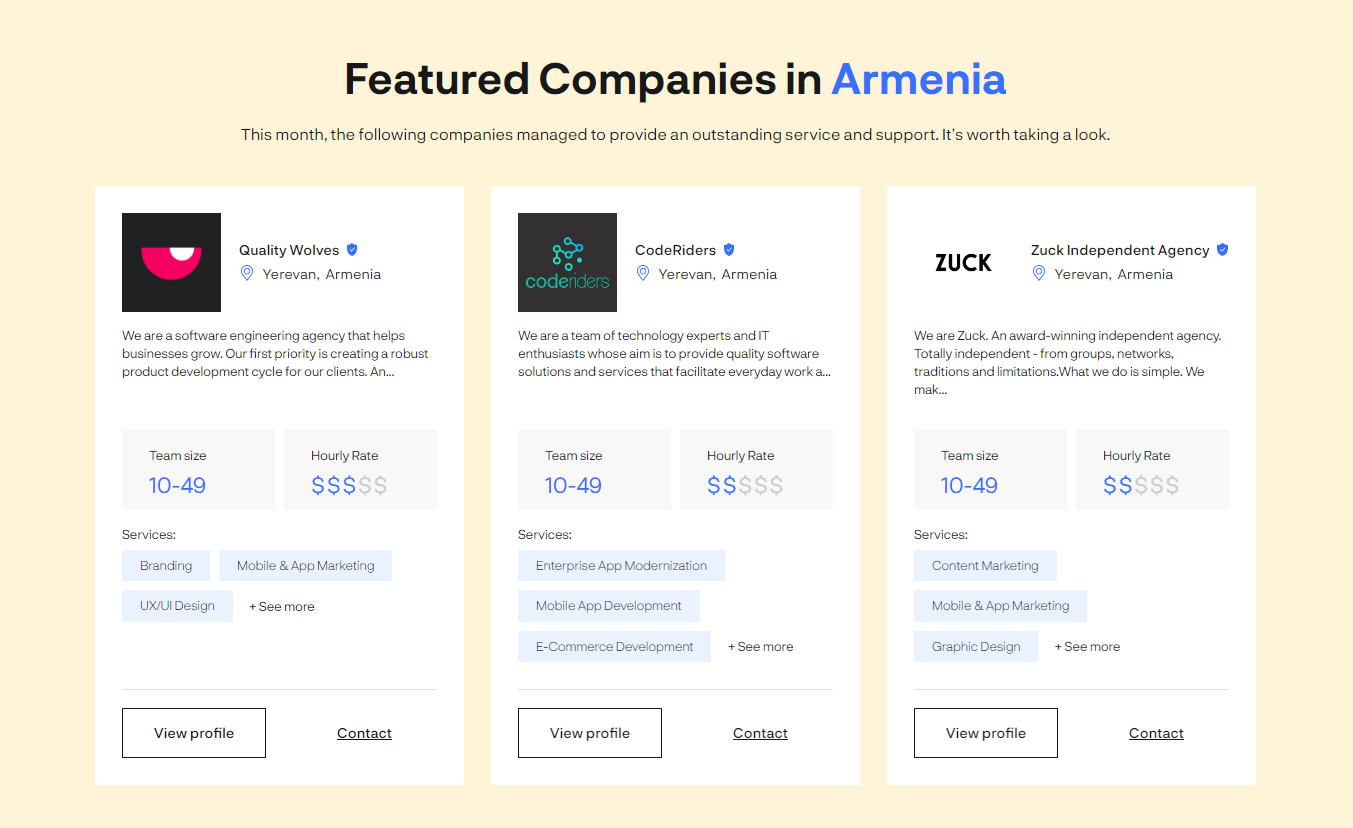Click the Hourly Rate box for CodeRiders

tap(756, 469)
